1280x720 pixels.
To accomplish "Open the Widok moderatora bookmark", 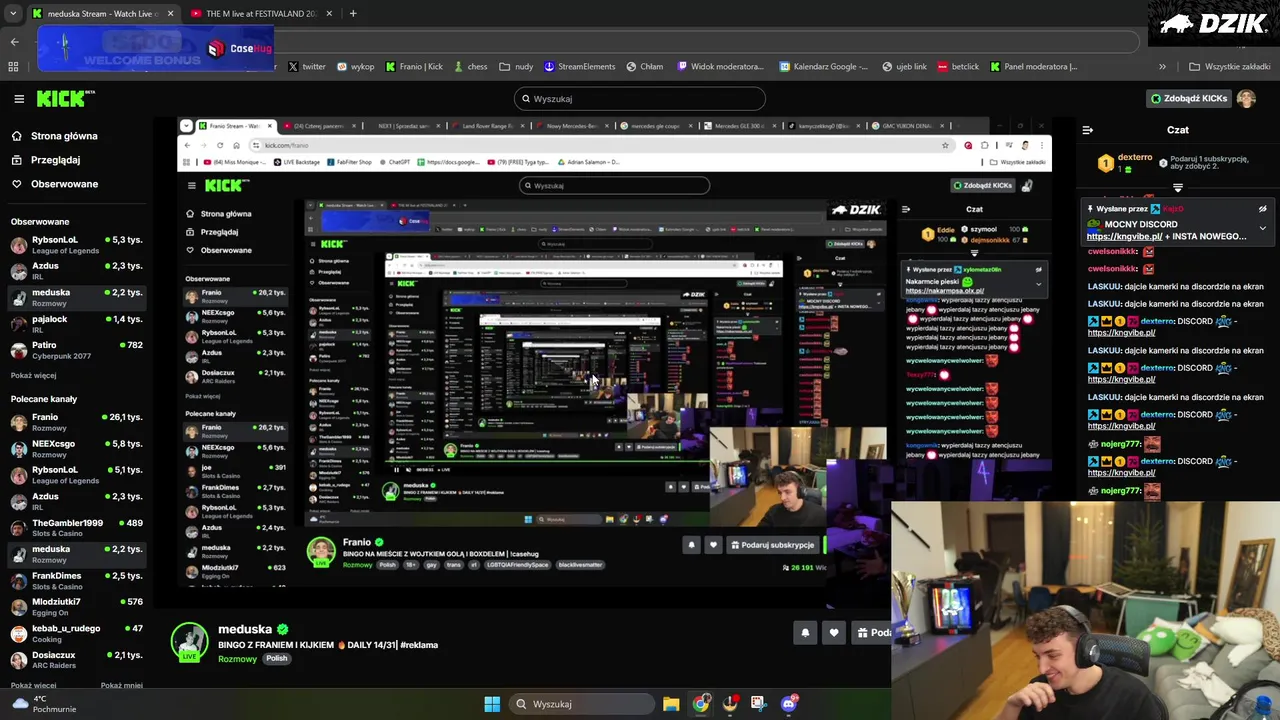I will pyautogui.click(x=720, y=67).
